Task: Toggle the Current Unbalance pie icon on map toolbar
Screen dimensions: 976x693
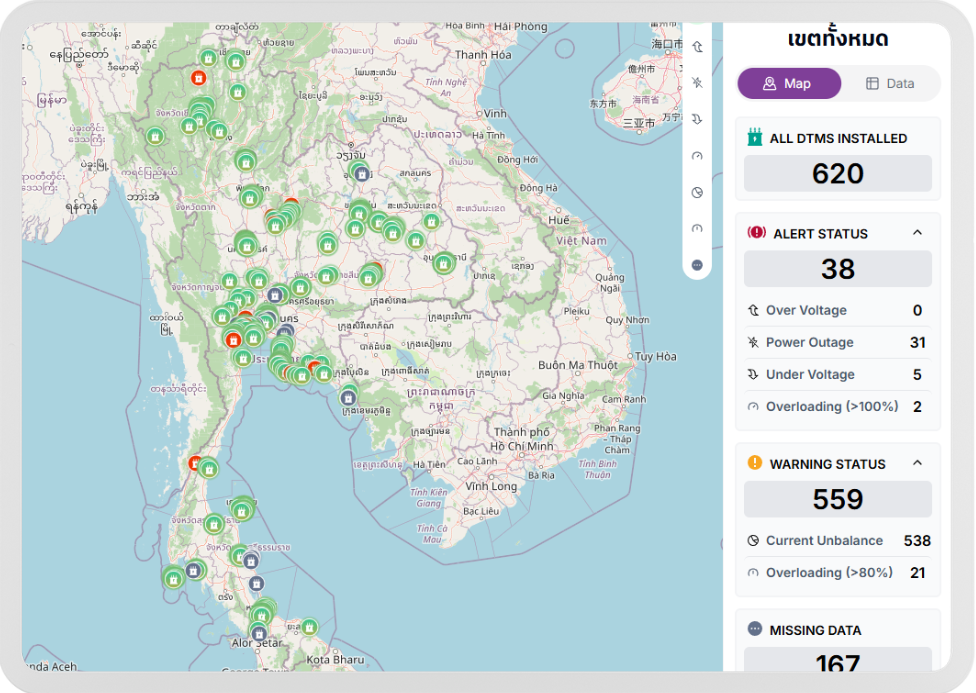Action: coord(697,192)
